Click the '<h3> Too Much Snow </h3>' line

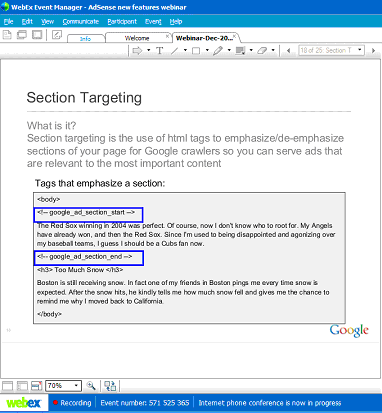pyautogui.click(x=80, y=270)
